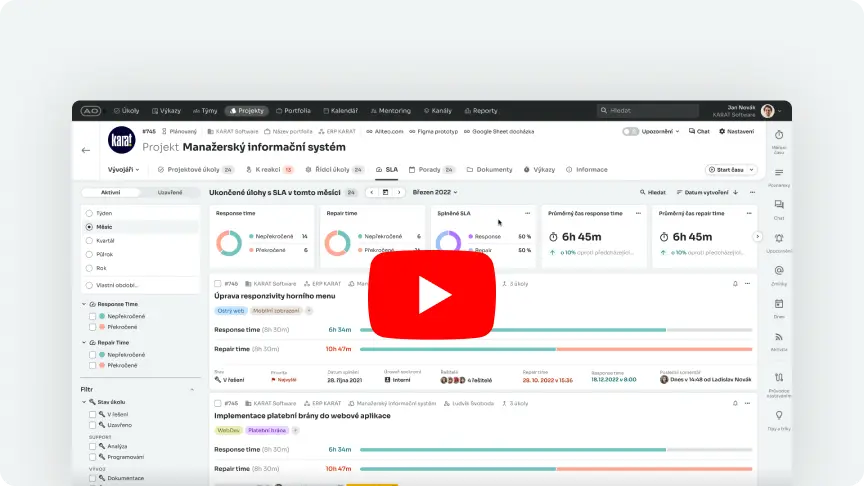Select the Měsíc radio option
This screenshot has width=864, height=486.
(89, 227)
